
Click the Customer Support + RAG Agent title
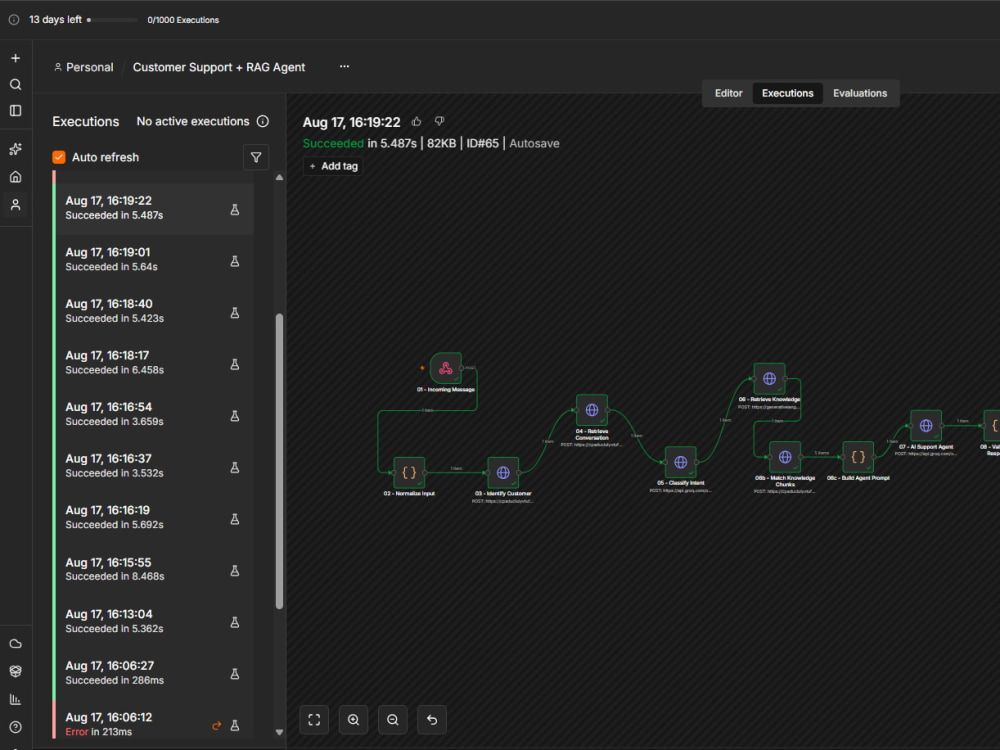pos(219,67)
